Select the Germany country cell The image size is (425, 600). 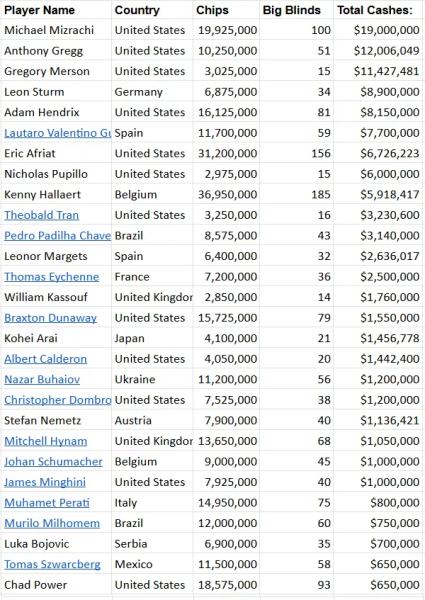tap(152, 92)
